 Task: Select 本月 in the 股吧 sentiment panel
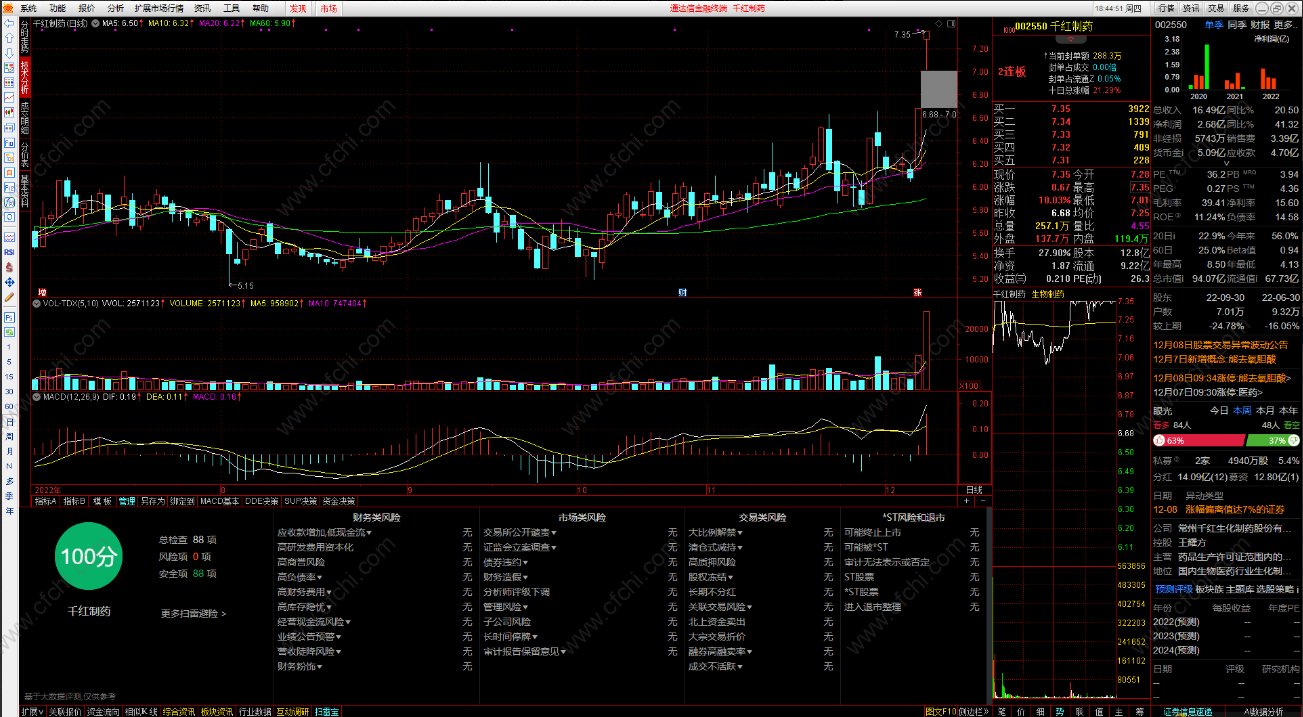(x=1266, y=410)
